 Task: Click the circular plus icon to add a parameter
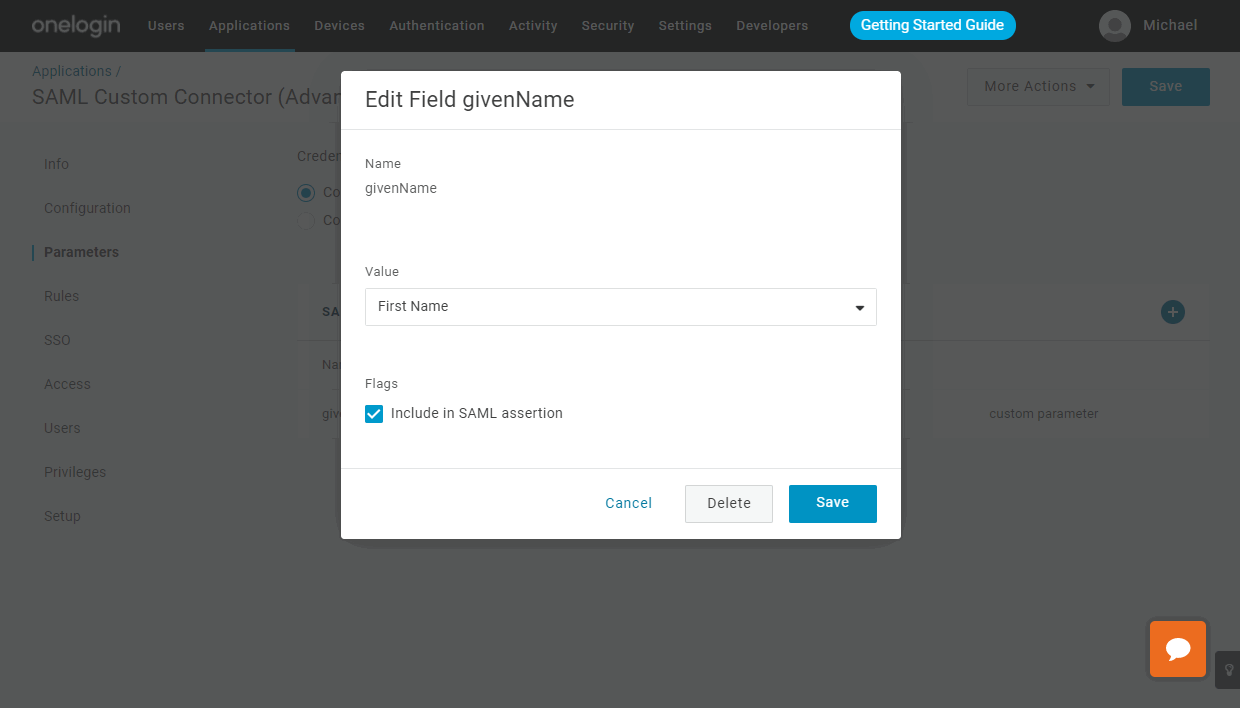pos(1172,312)
